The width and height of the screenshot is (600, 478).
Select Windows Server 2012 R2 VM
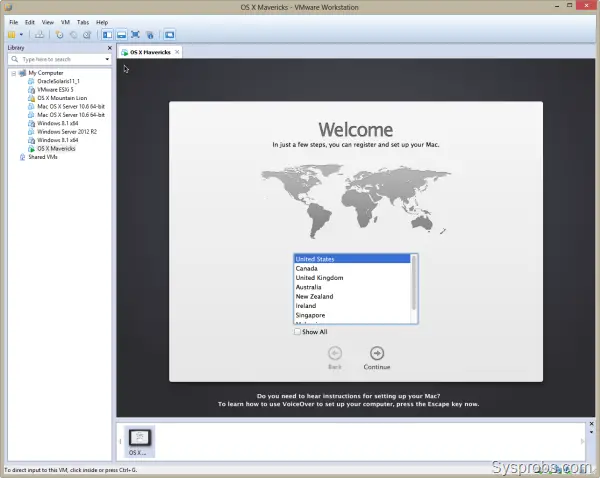click(67, 132)
